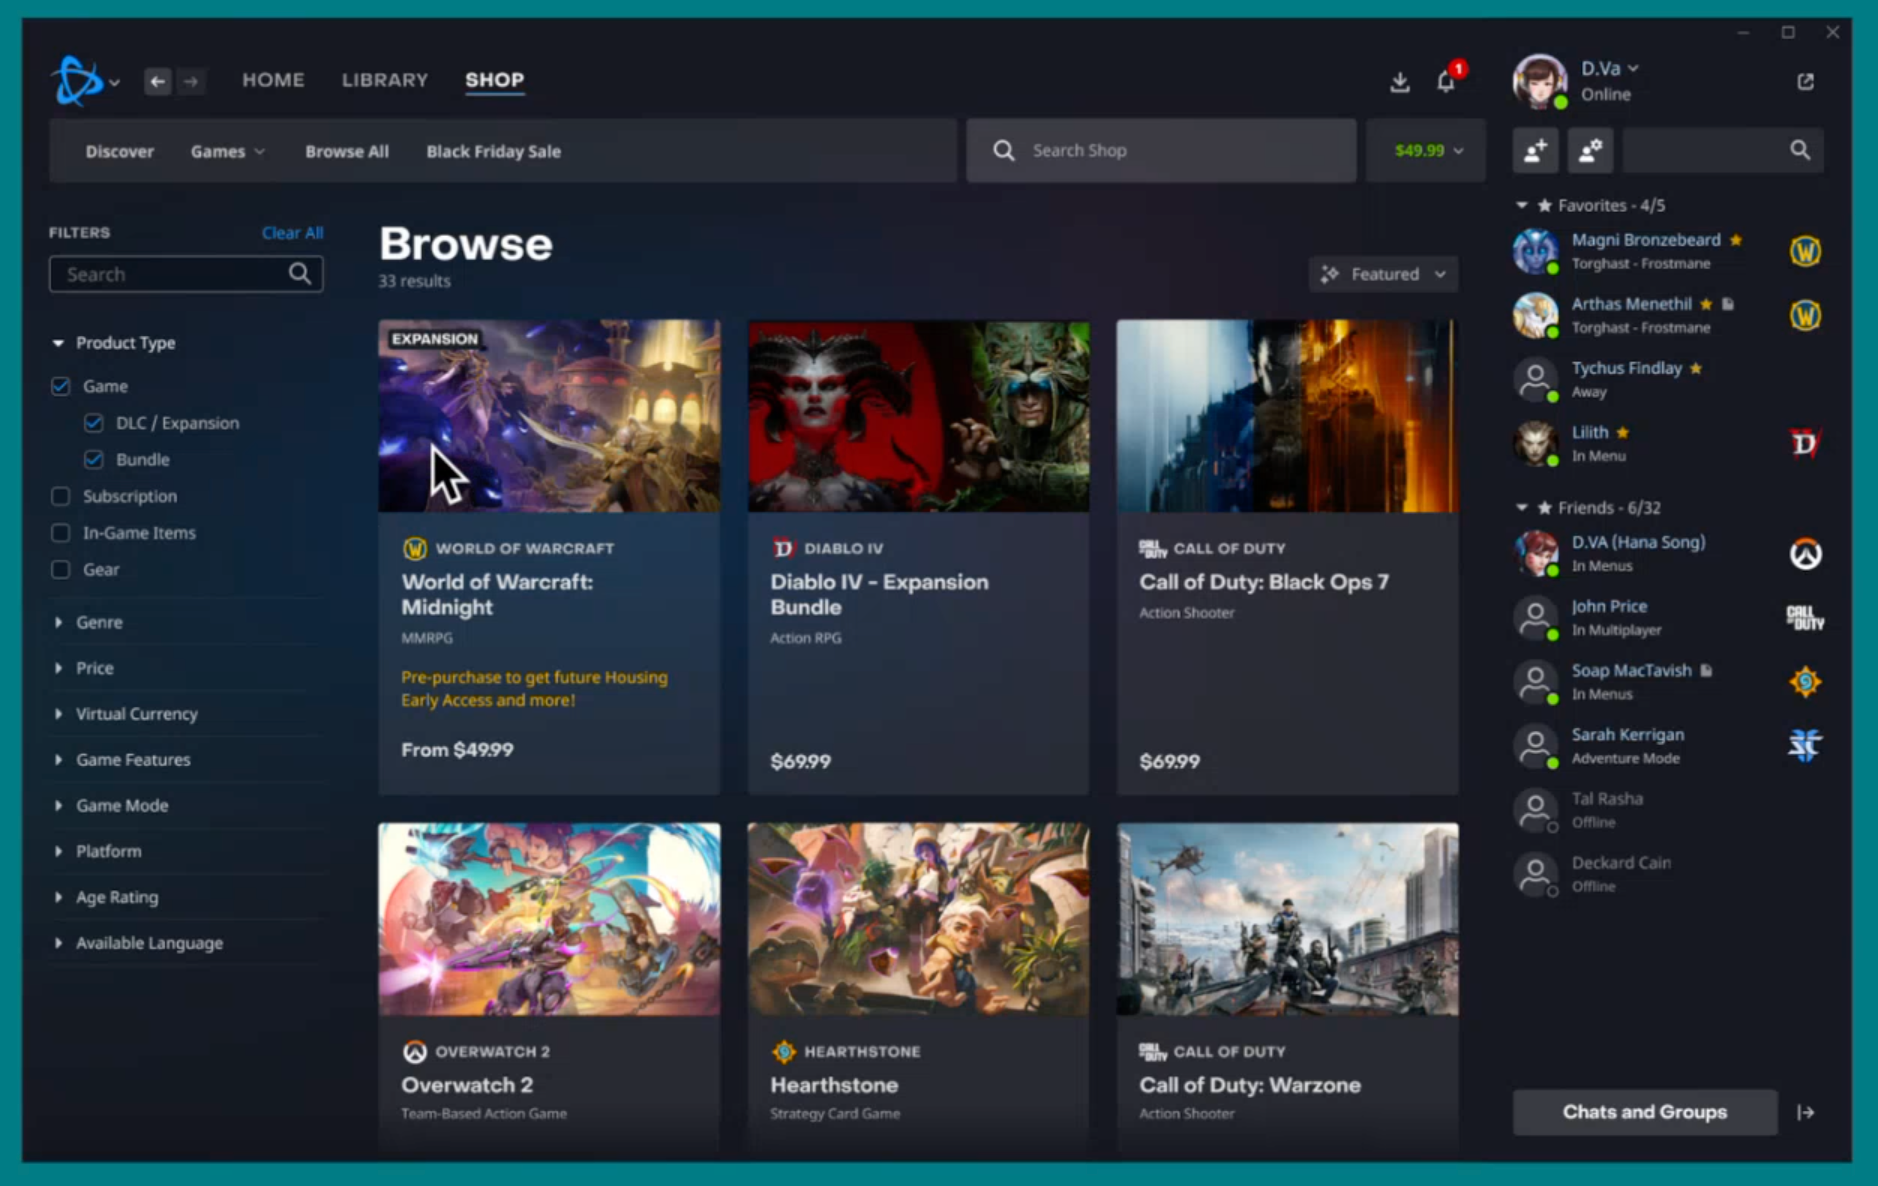1878x1186 pixels.
Task: Go back with the left arrow button
Action: [157, 81]
